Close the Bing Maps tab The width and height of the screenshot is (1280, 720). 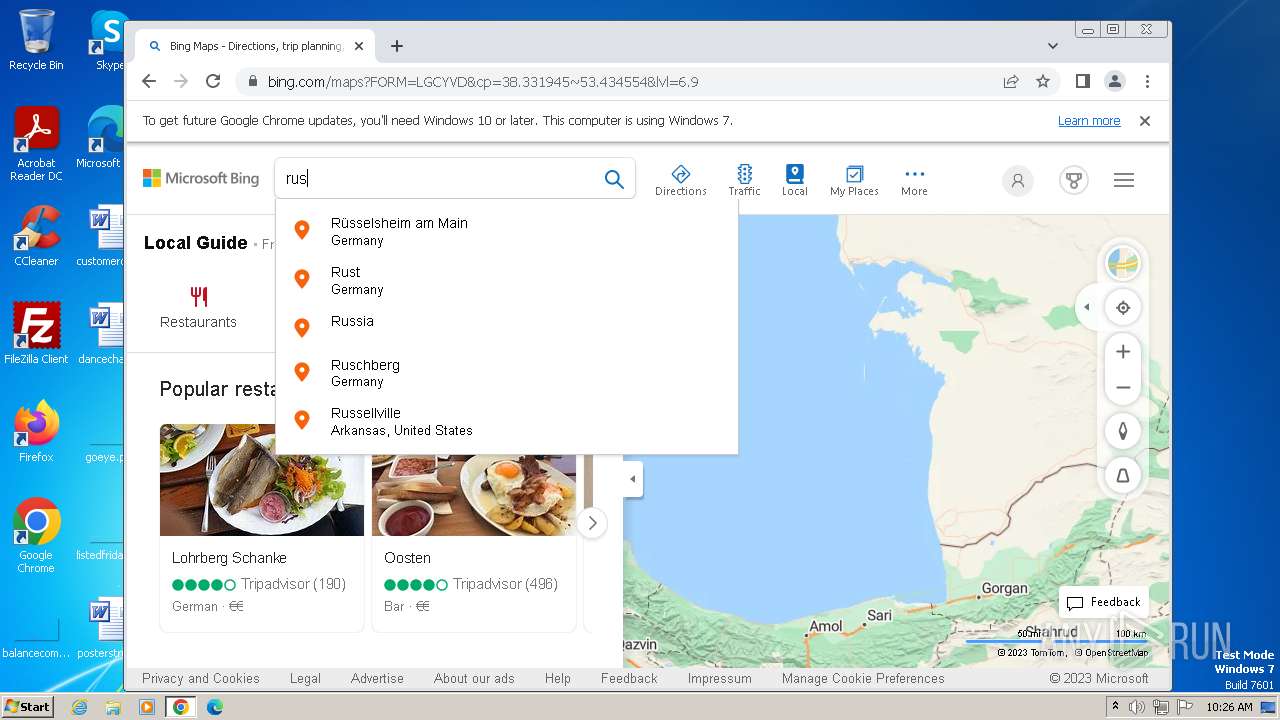[359, 46]
